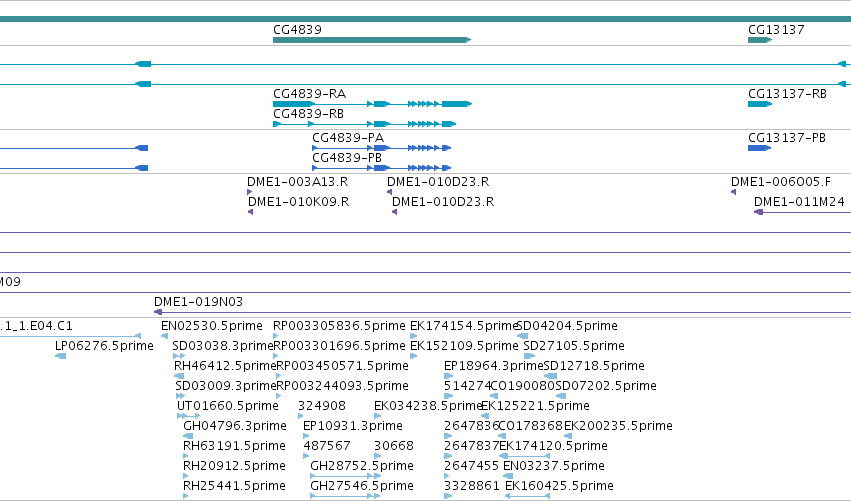The image size is (851, 501).
Task: Select the LP06276.5prime EST label
Action: (x=104, y=346)
